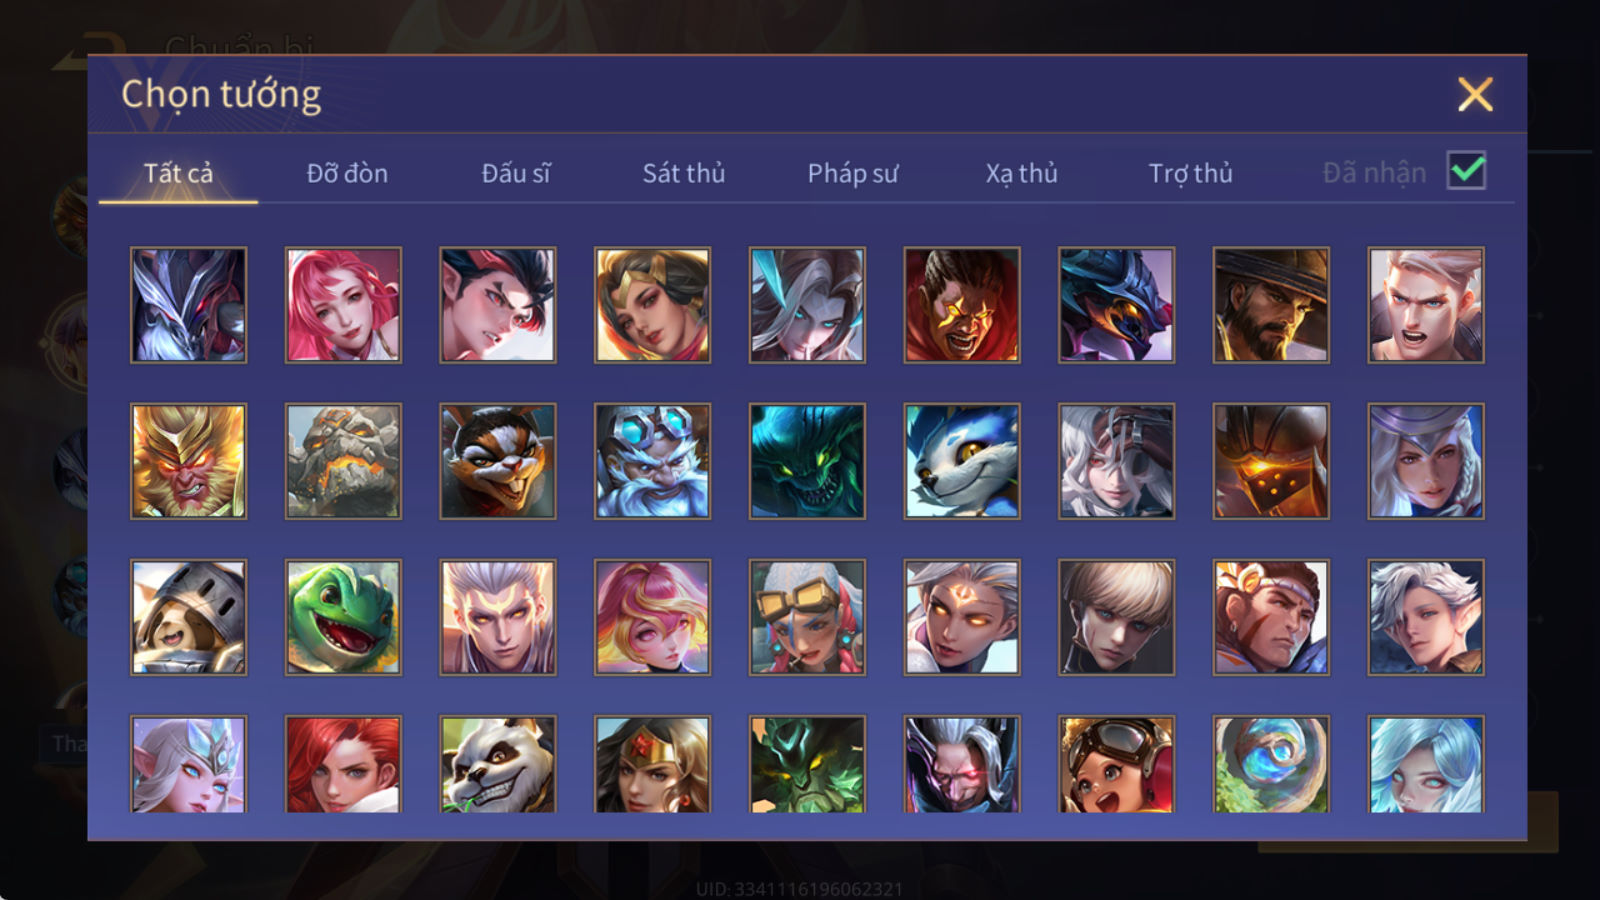Open the Trợ thủ tab

1190,173
